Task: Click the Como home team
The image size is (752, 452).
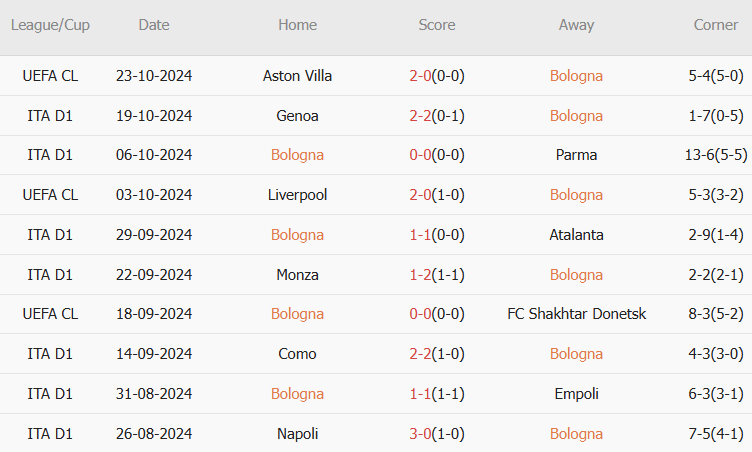Action: point(297,354)
